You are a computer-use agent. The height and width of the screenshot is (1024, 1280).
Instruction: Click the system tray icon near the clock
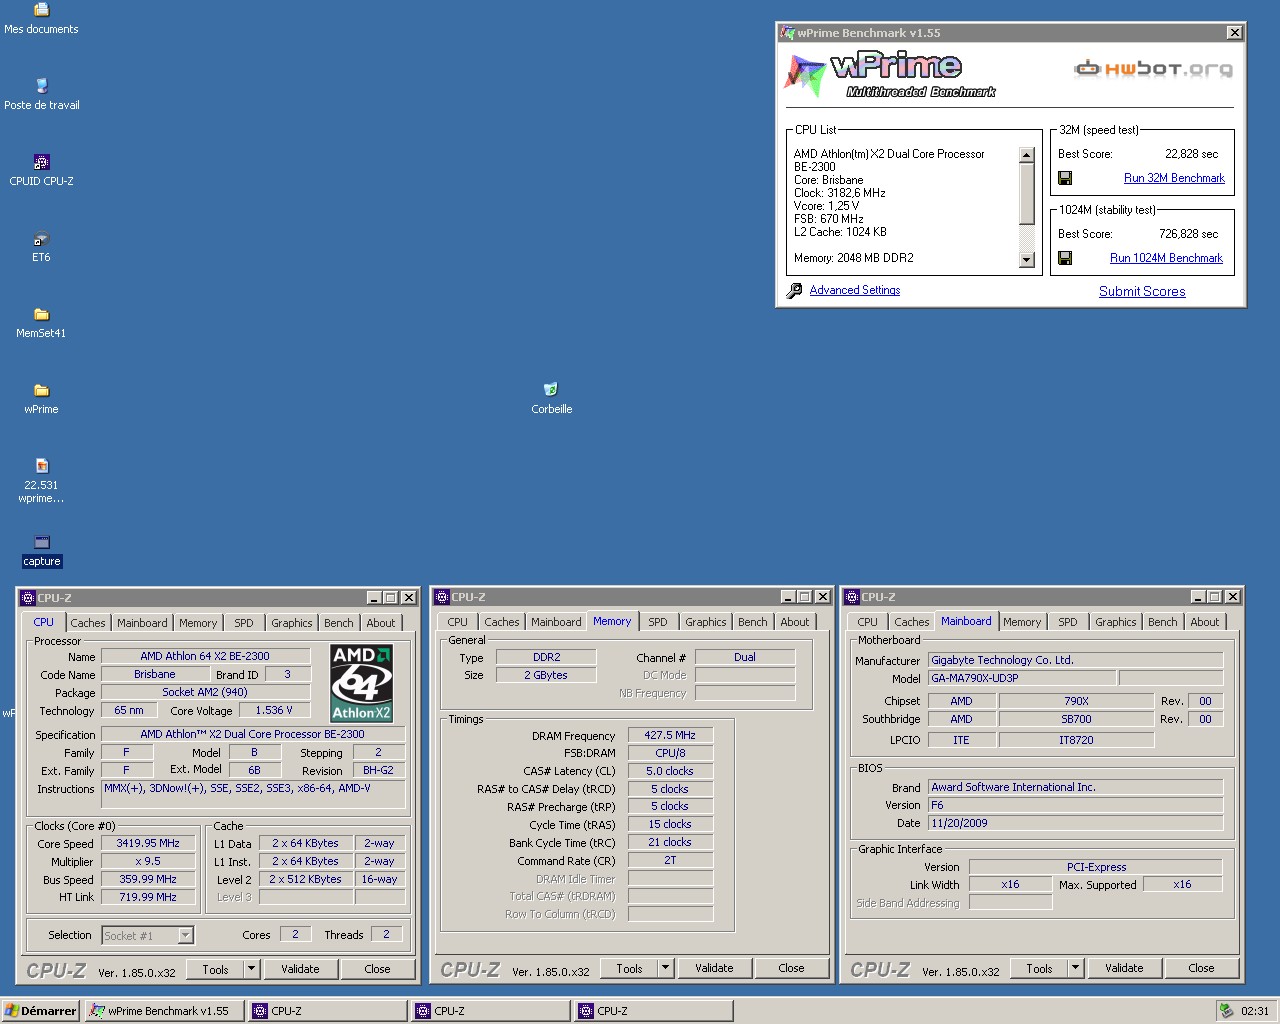point(1226,1011)
